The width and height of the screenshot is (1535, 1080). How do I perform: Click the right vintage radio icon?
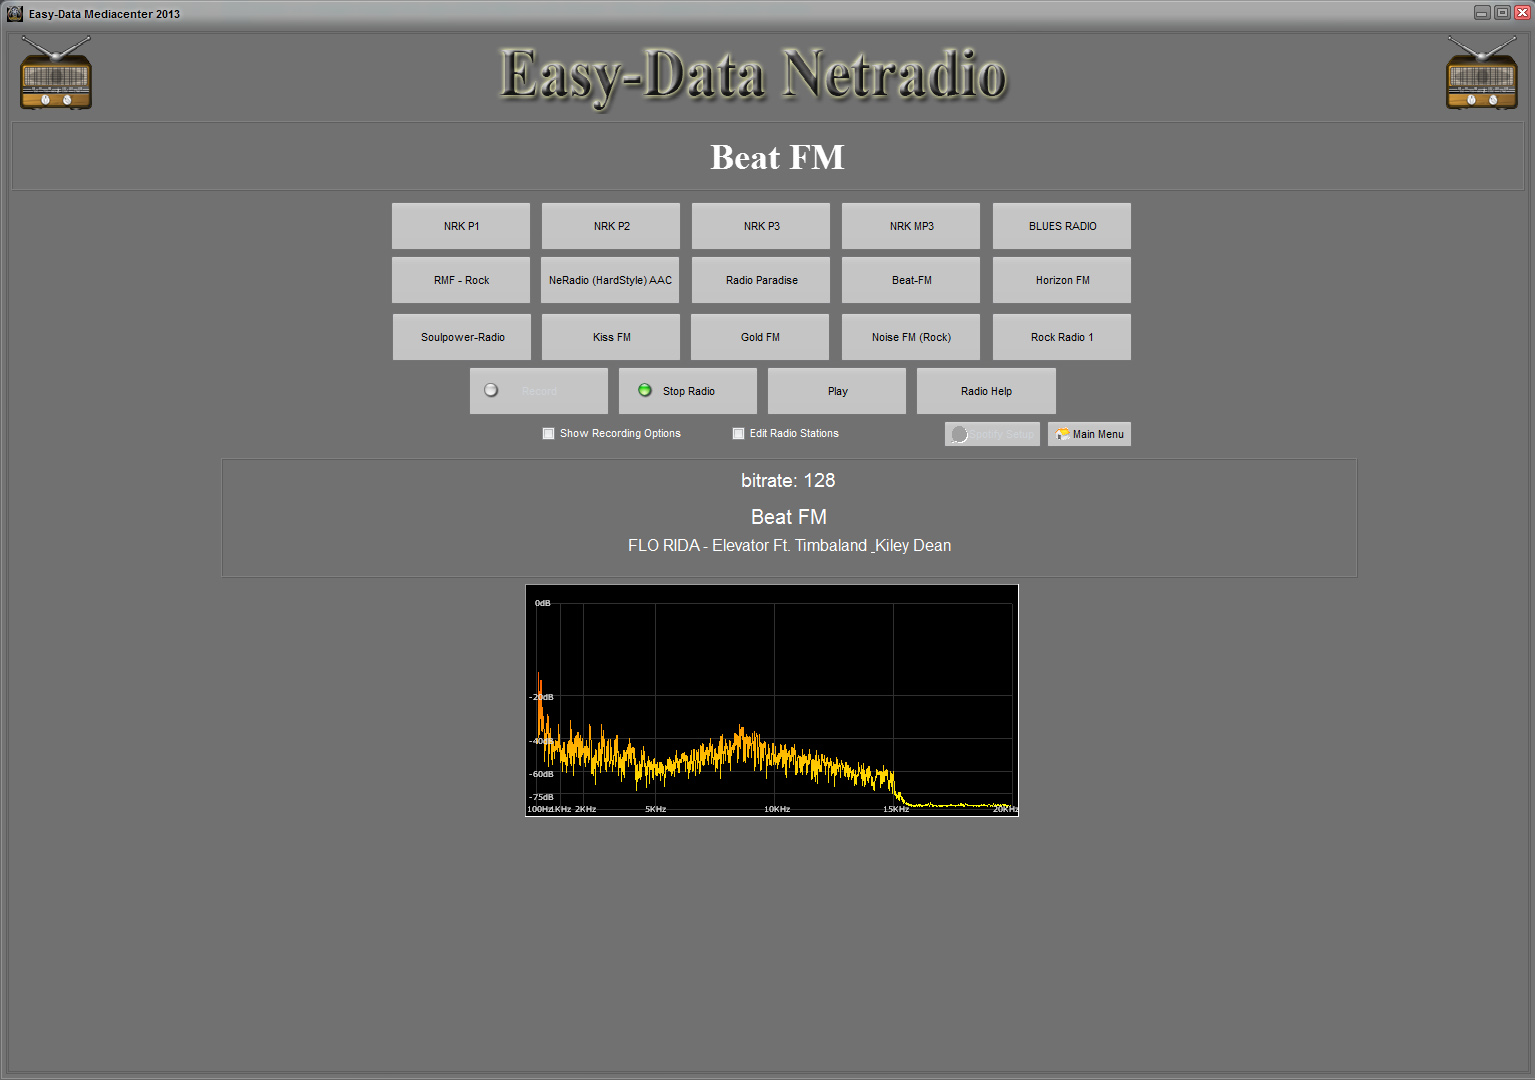click(x=1482, y=73)
